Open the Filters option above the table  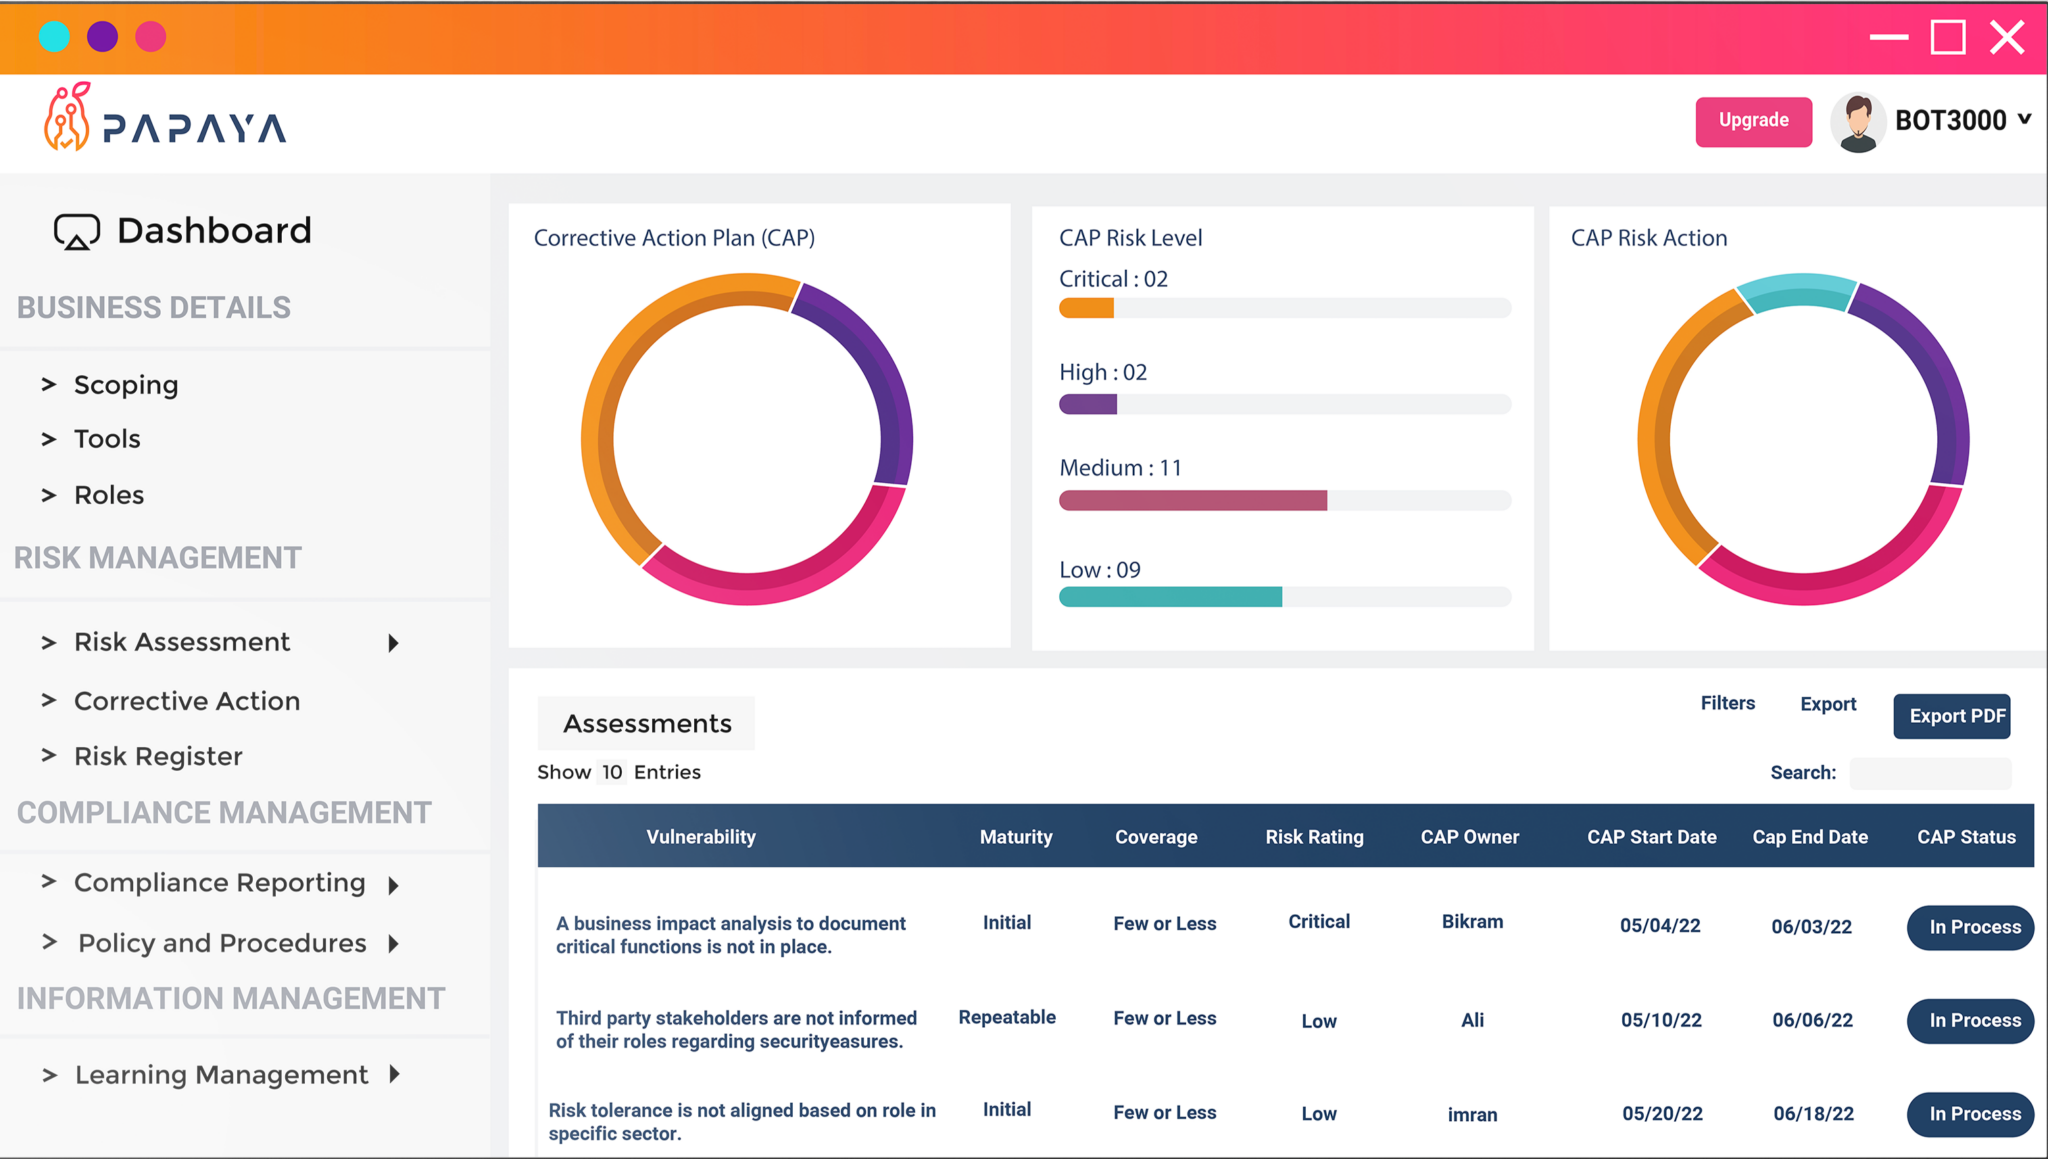1727,703
